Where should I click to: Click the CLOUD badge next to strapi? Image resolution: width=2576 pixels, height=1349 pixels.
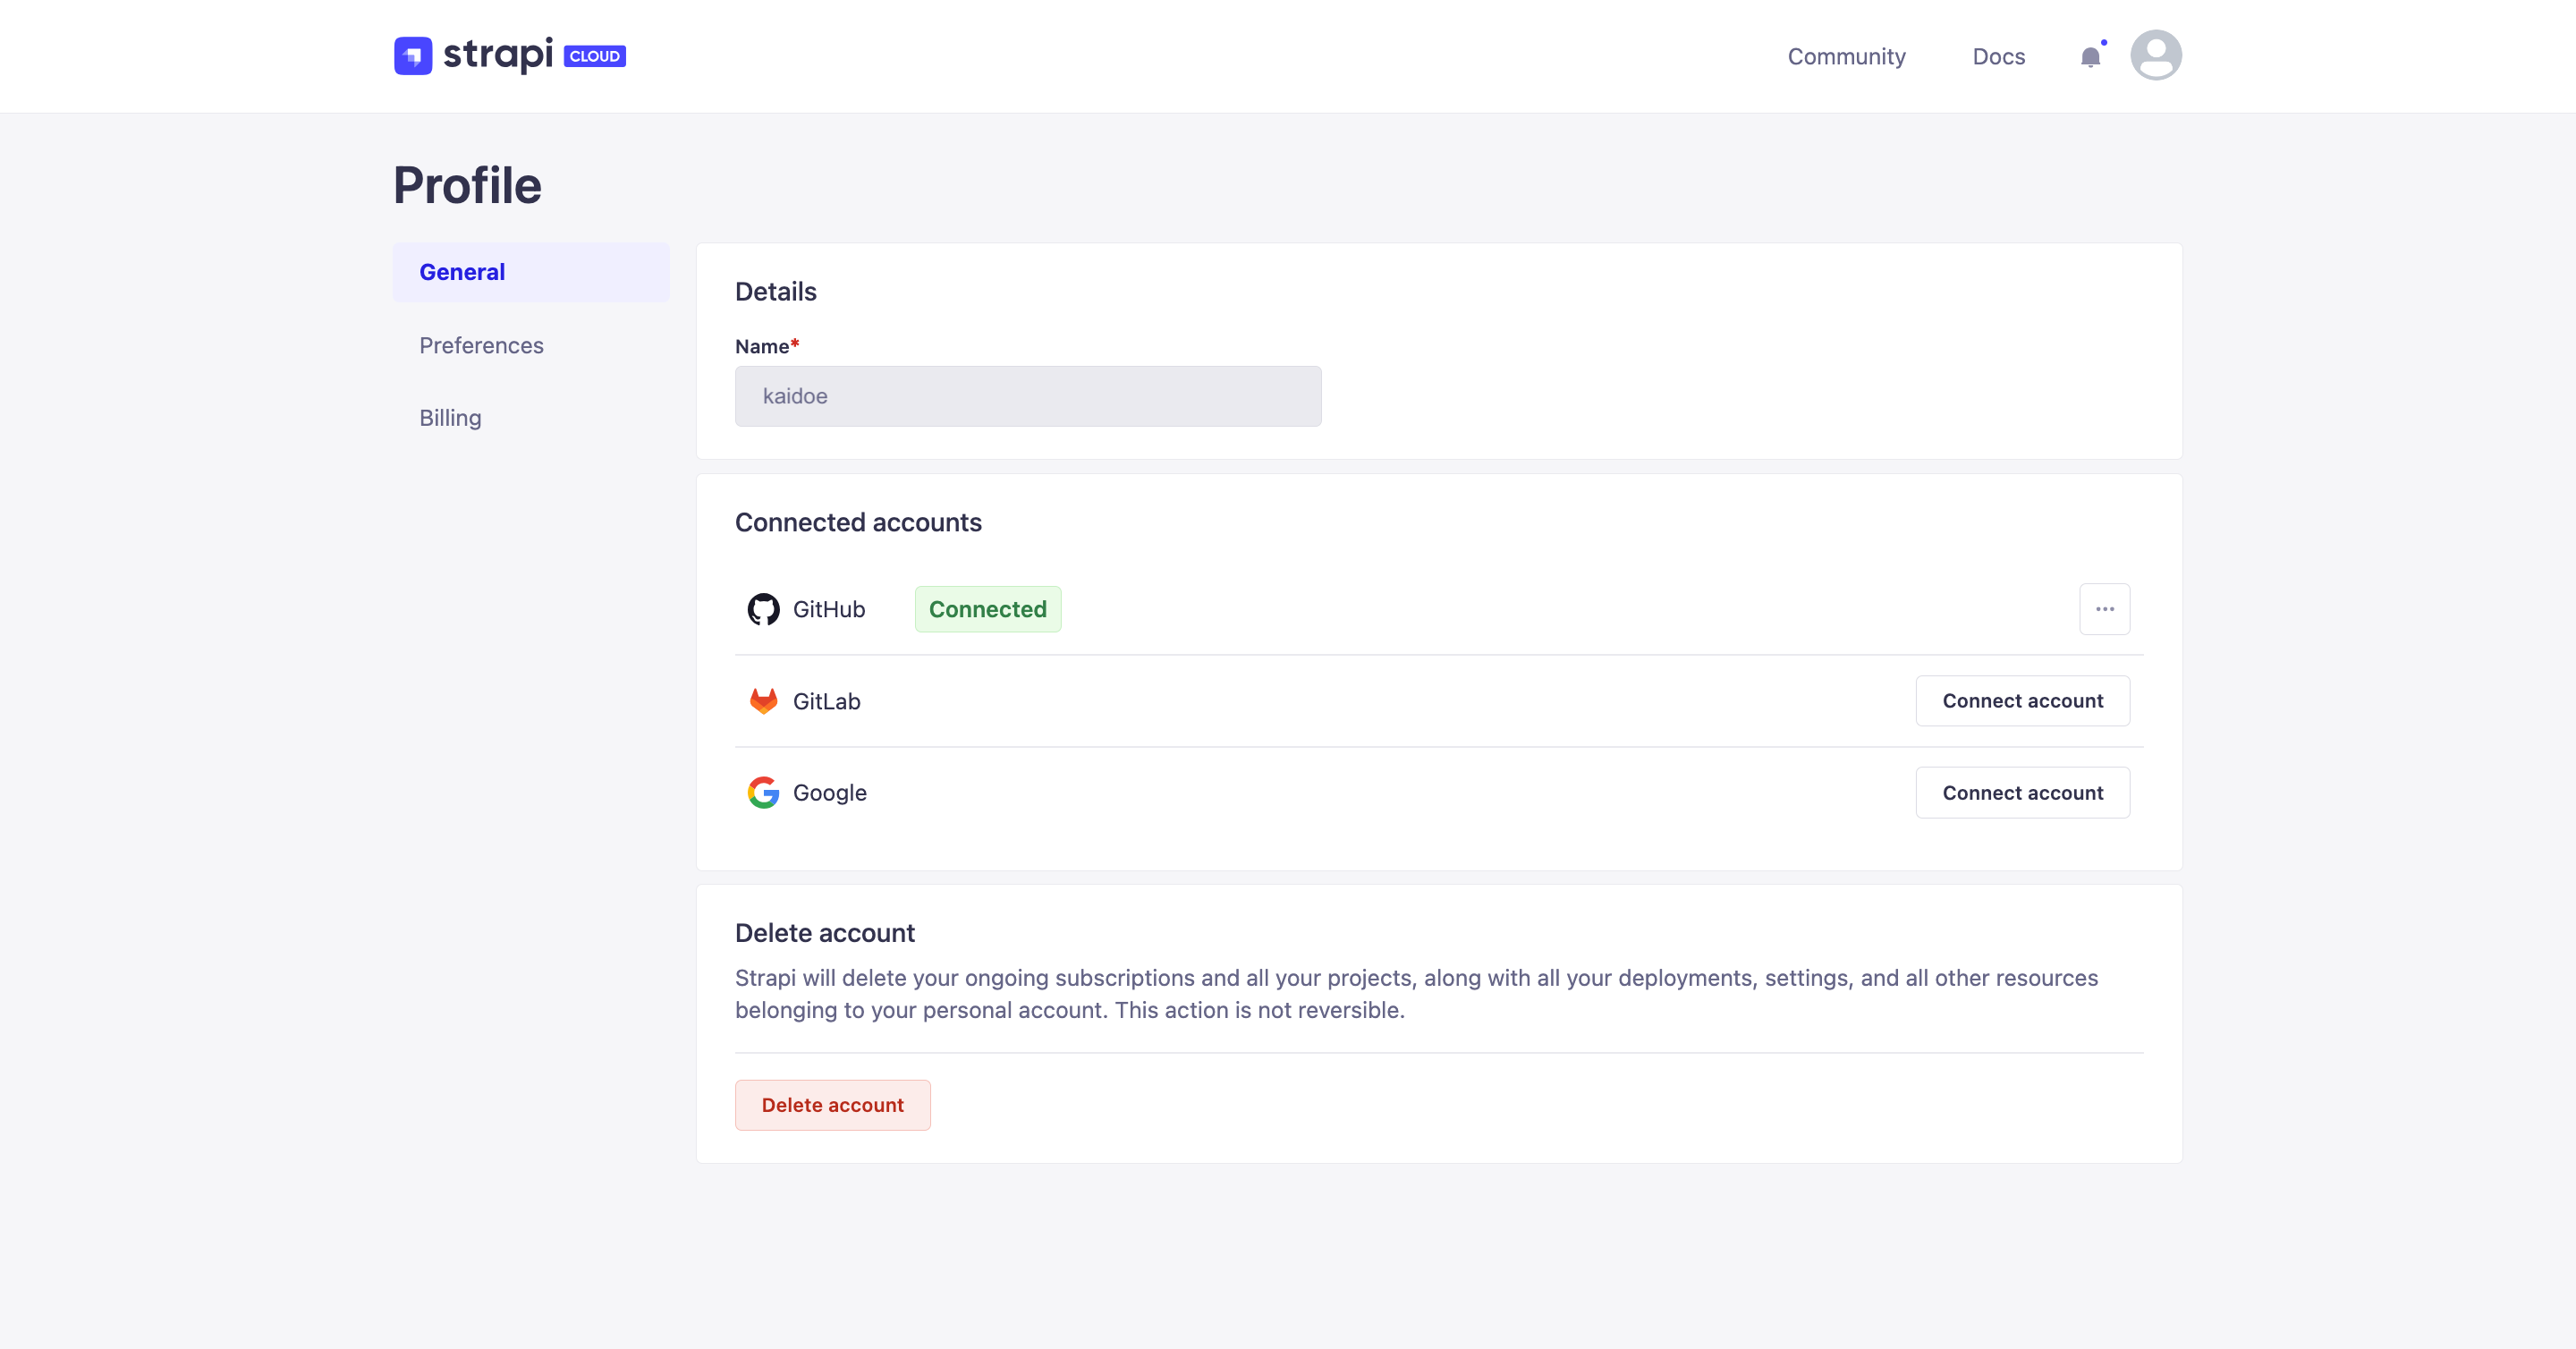[x=595, y=57]
